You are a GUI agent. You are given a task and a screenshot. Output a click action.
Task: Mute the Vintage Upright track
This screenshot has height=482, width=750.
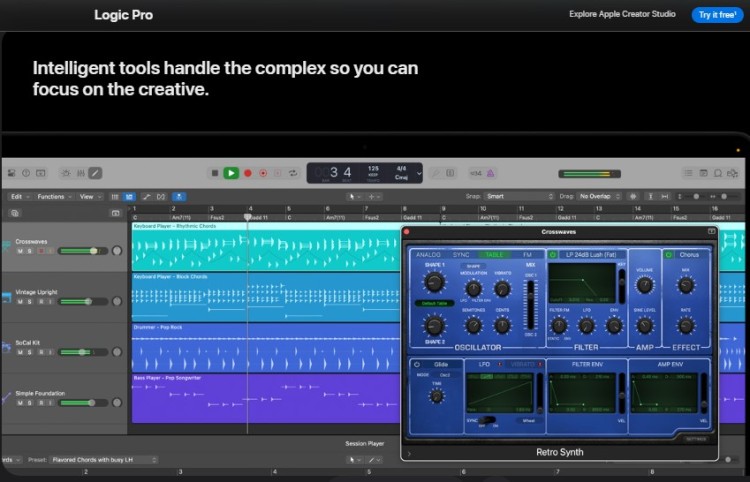(20, 302)
